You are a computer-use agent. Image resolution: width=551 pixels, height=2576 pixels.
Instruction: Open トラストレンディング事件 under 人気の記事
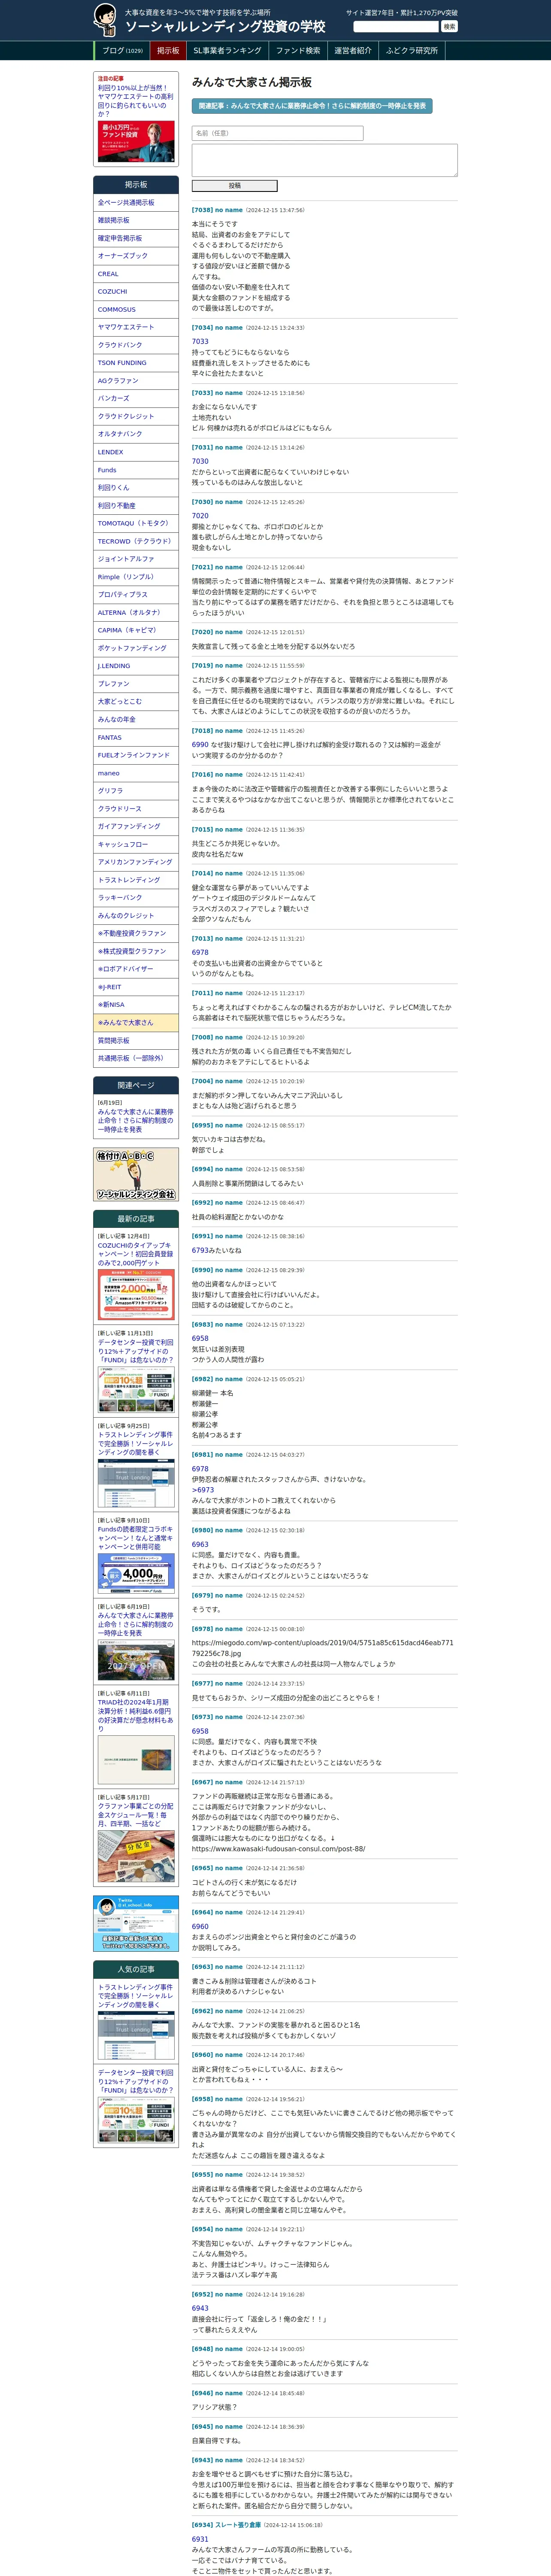(x=136, y=1996)
